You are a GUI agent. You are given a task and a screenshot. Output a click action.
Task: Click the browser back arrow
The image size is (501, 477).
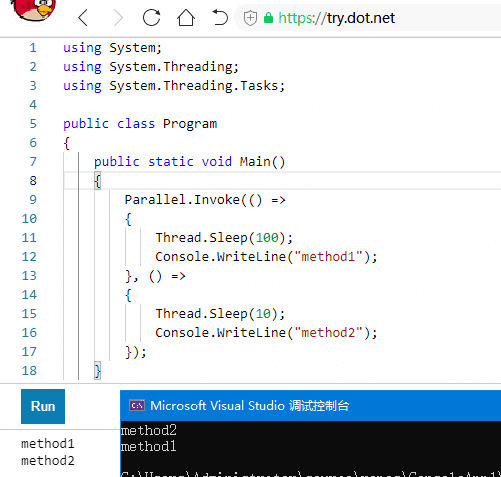pos(83,18)
